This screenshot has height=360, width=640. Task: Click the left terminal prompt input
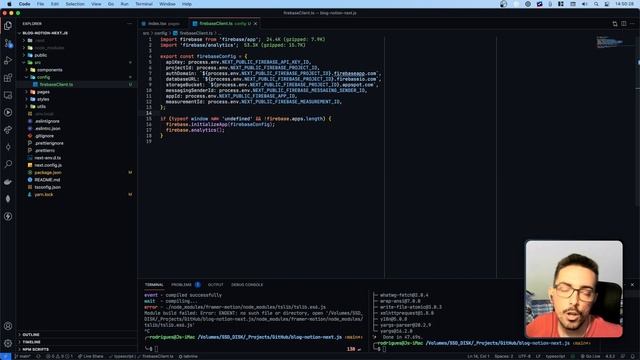156,349
